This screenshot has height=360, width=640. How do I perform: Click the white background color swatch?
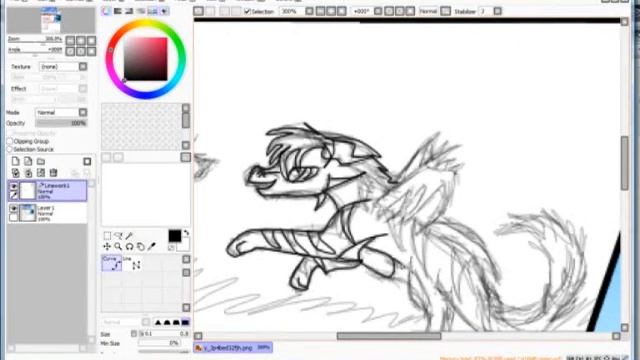point(183,244)
